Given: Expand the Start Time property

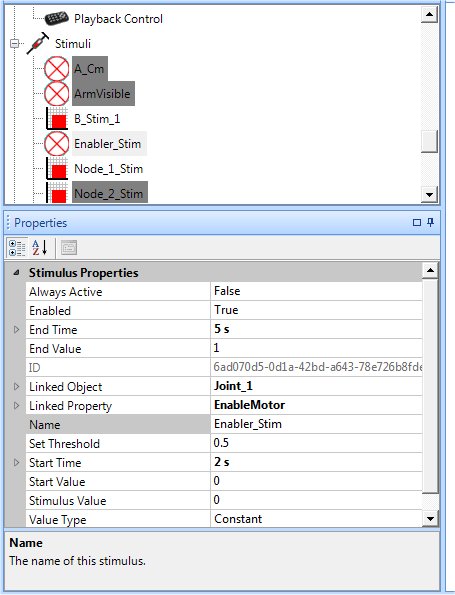Looking at the screenshot, I should 16,462.
